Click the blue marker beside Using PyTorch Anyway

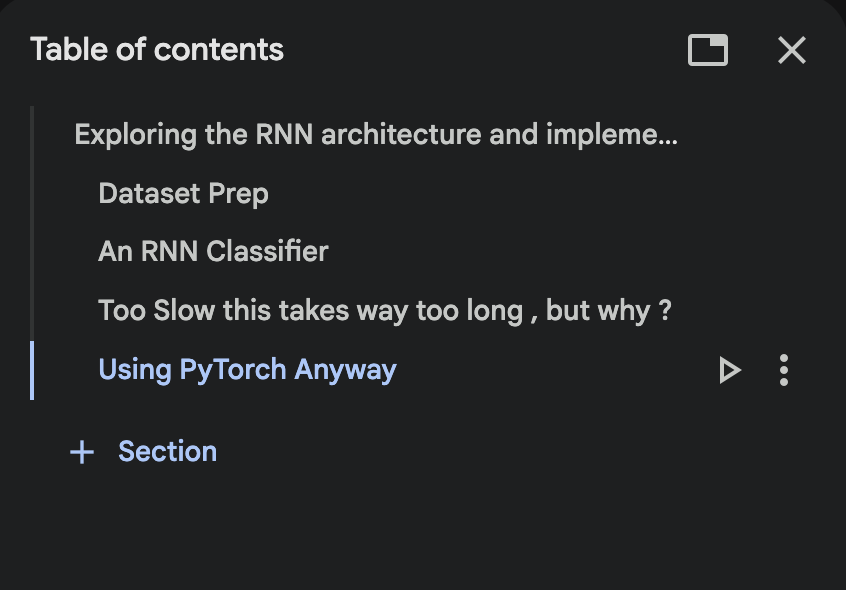coord(32,370)
